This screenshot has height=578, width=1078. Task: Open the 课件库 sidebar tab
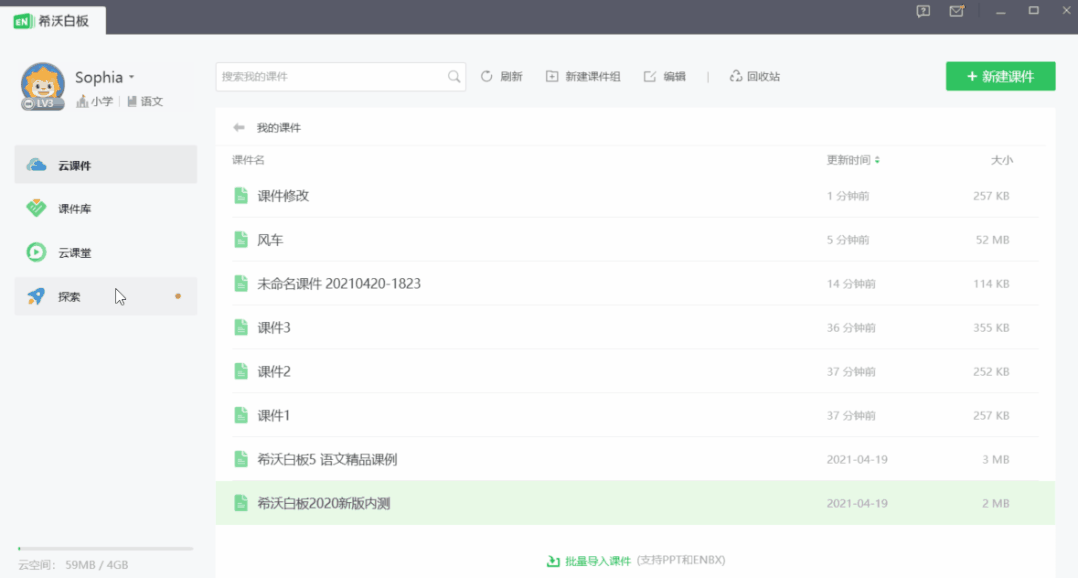pos(105,209)
